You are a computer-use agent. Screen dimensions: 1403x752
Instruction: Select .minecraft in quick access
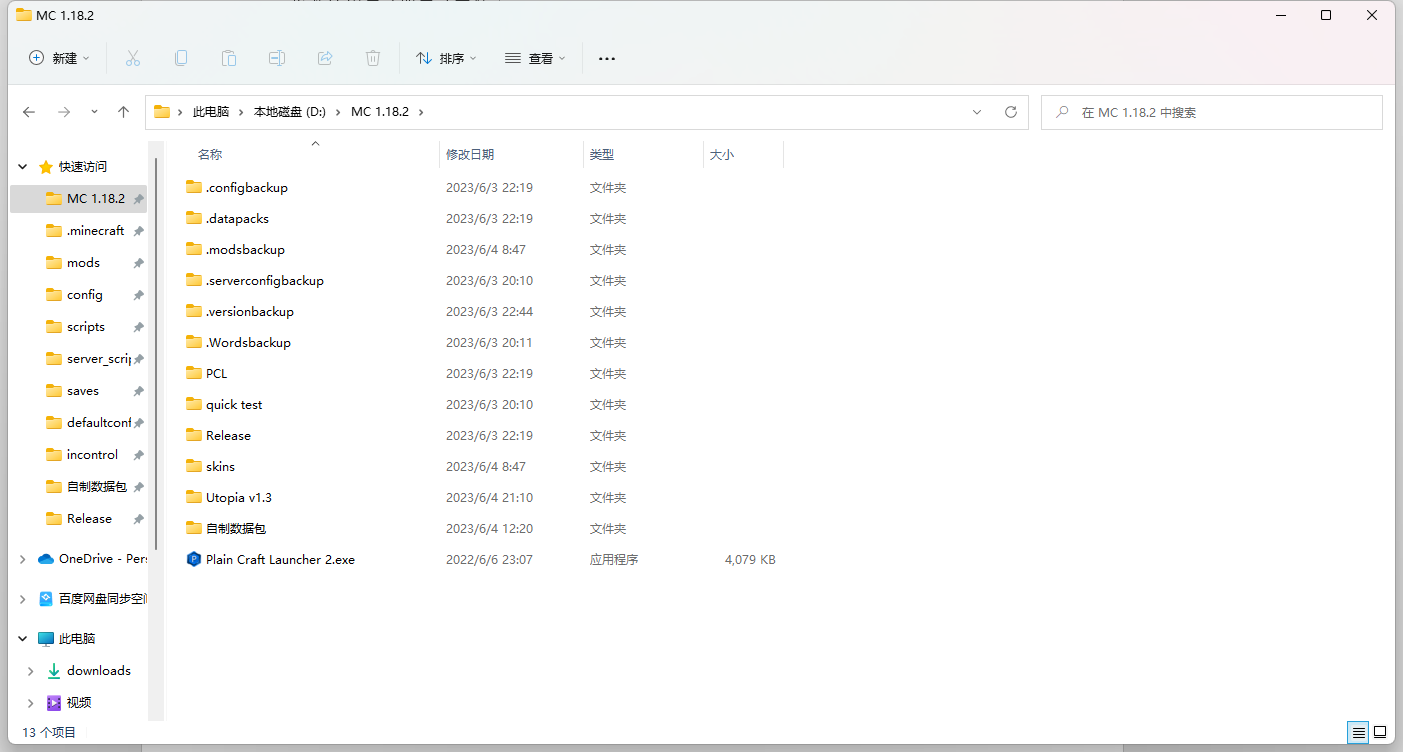pyautogui.click(x=96, y=231)
